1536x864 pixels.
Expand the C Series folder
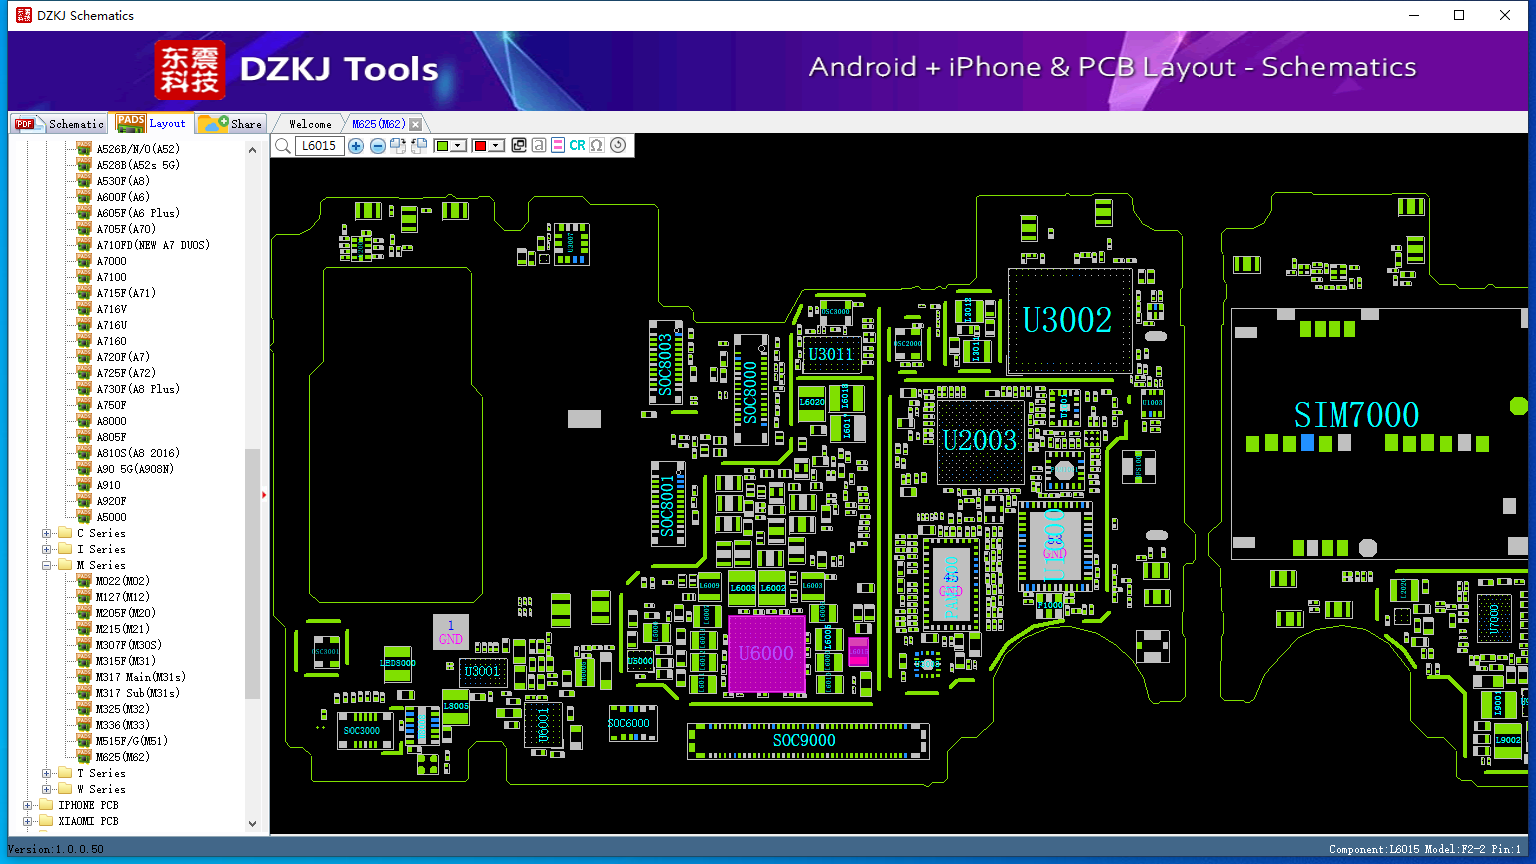coord(47,533)
